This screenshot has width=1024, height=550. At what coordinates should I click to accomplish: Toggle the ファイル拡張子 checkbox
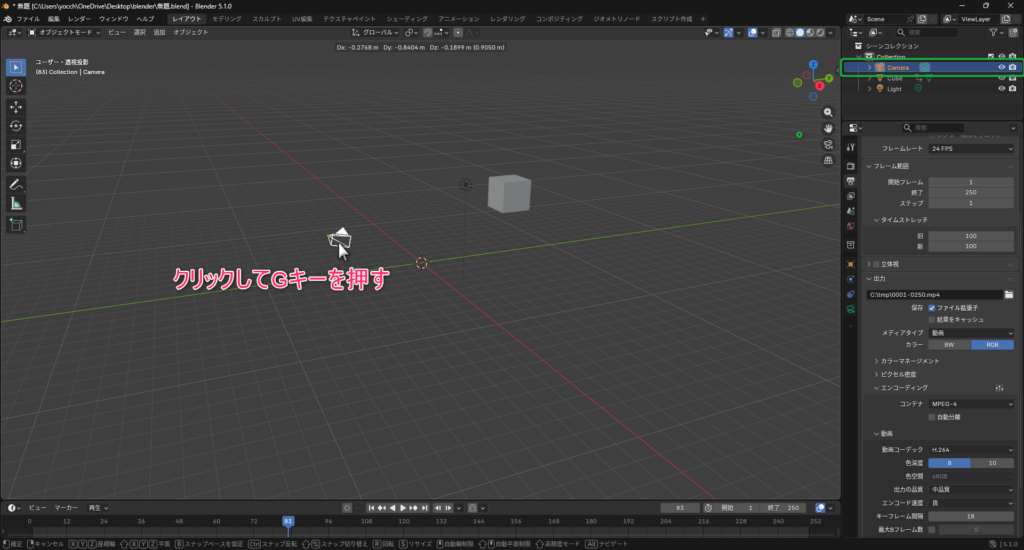pyautogui.click(x=932, y=308)
